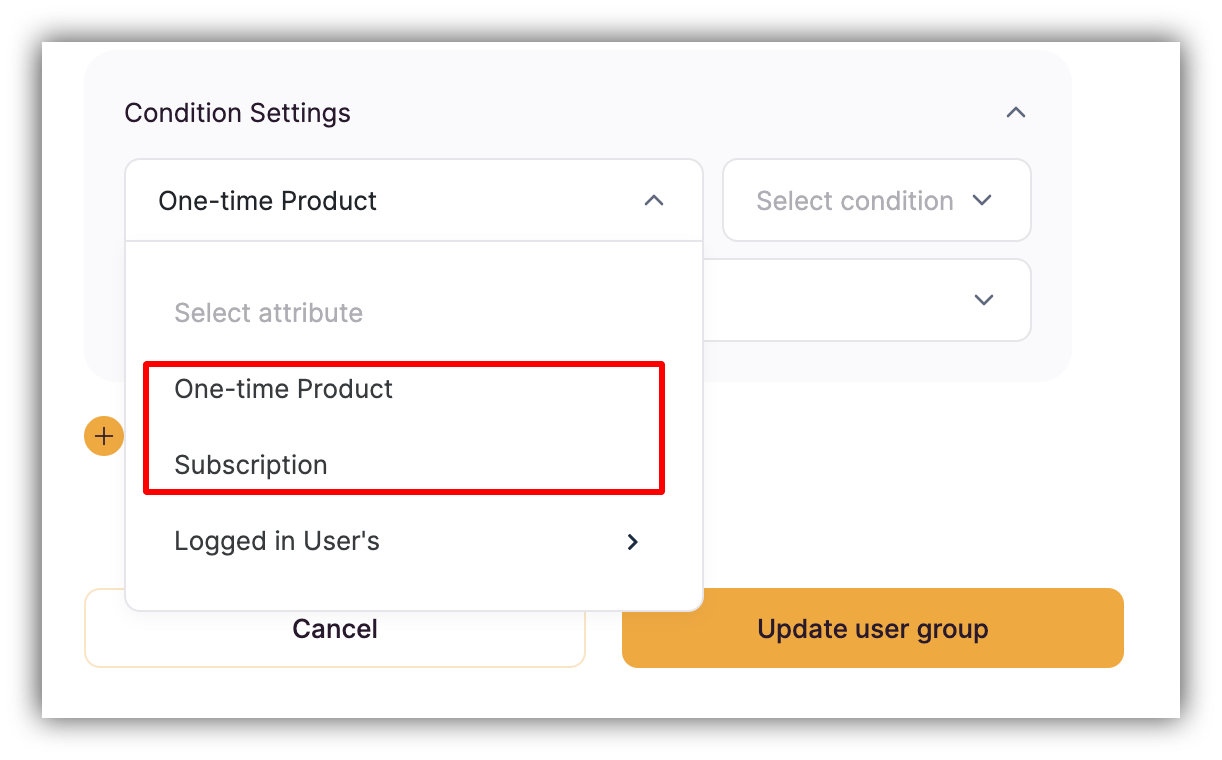This screenshot has width=1222, height=760.
Task: Click the upward chevron on One-time Product dropdown
Action: 654,200
